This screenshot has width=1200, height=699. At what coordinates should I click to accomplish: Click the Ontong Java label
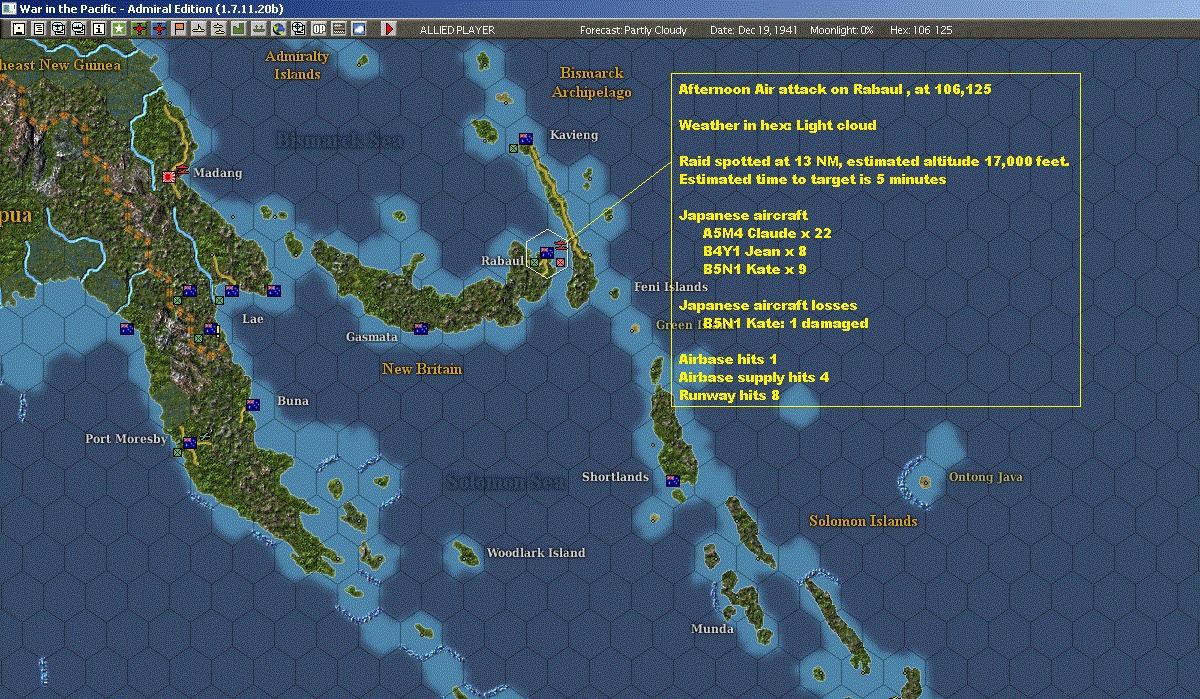coord(986,477)
